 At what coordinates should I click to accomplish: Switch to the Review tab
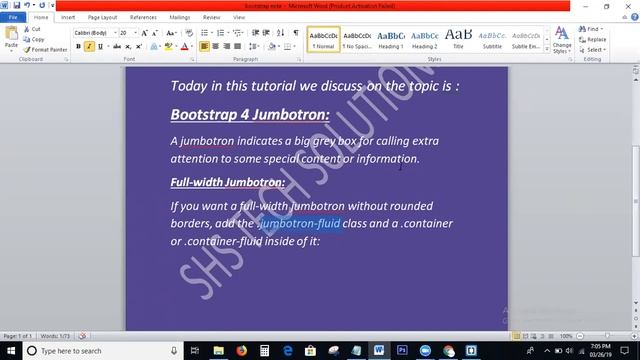pos(211,17)
